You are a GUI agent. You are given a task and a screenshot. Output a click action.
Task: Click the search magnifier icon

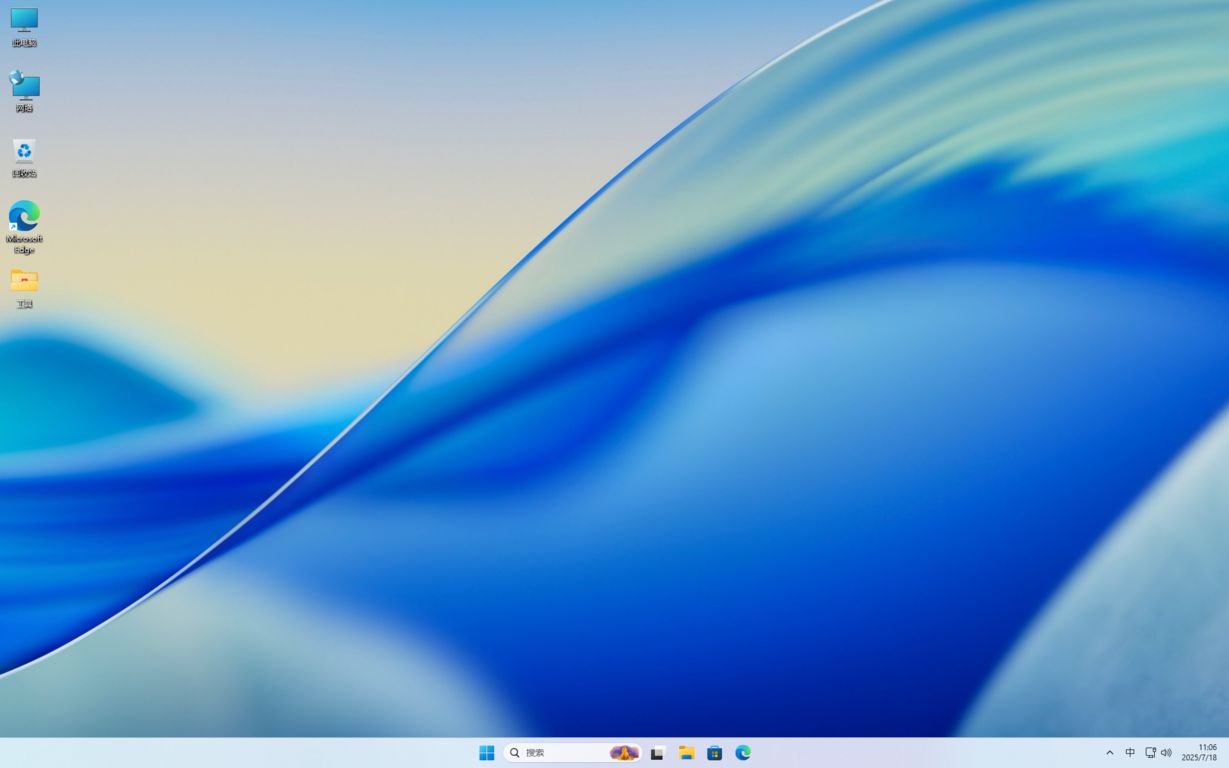(x=516, y=752)
